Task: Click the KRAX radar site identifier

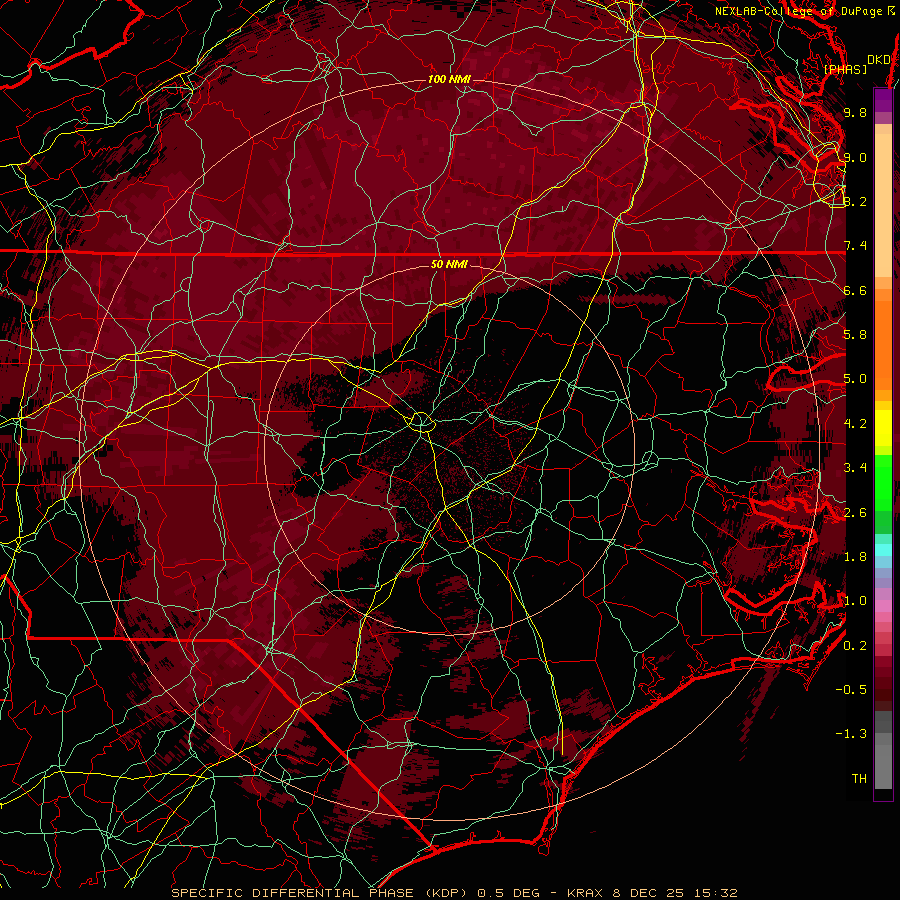Action: (587, 893)
